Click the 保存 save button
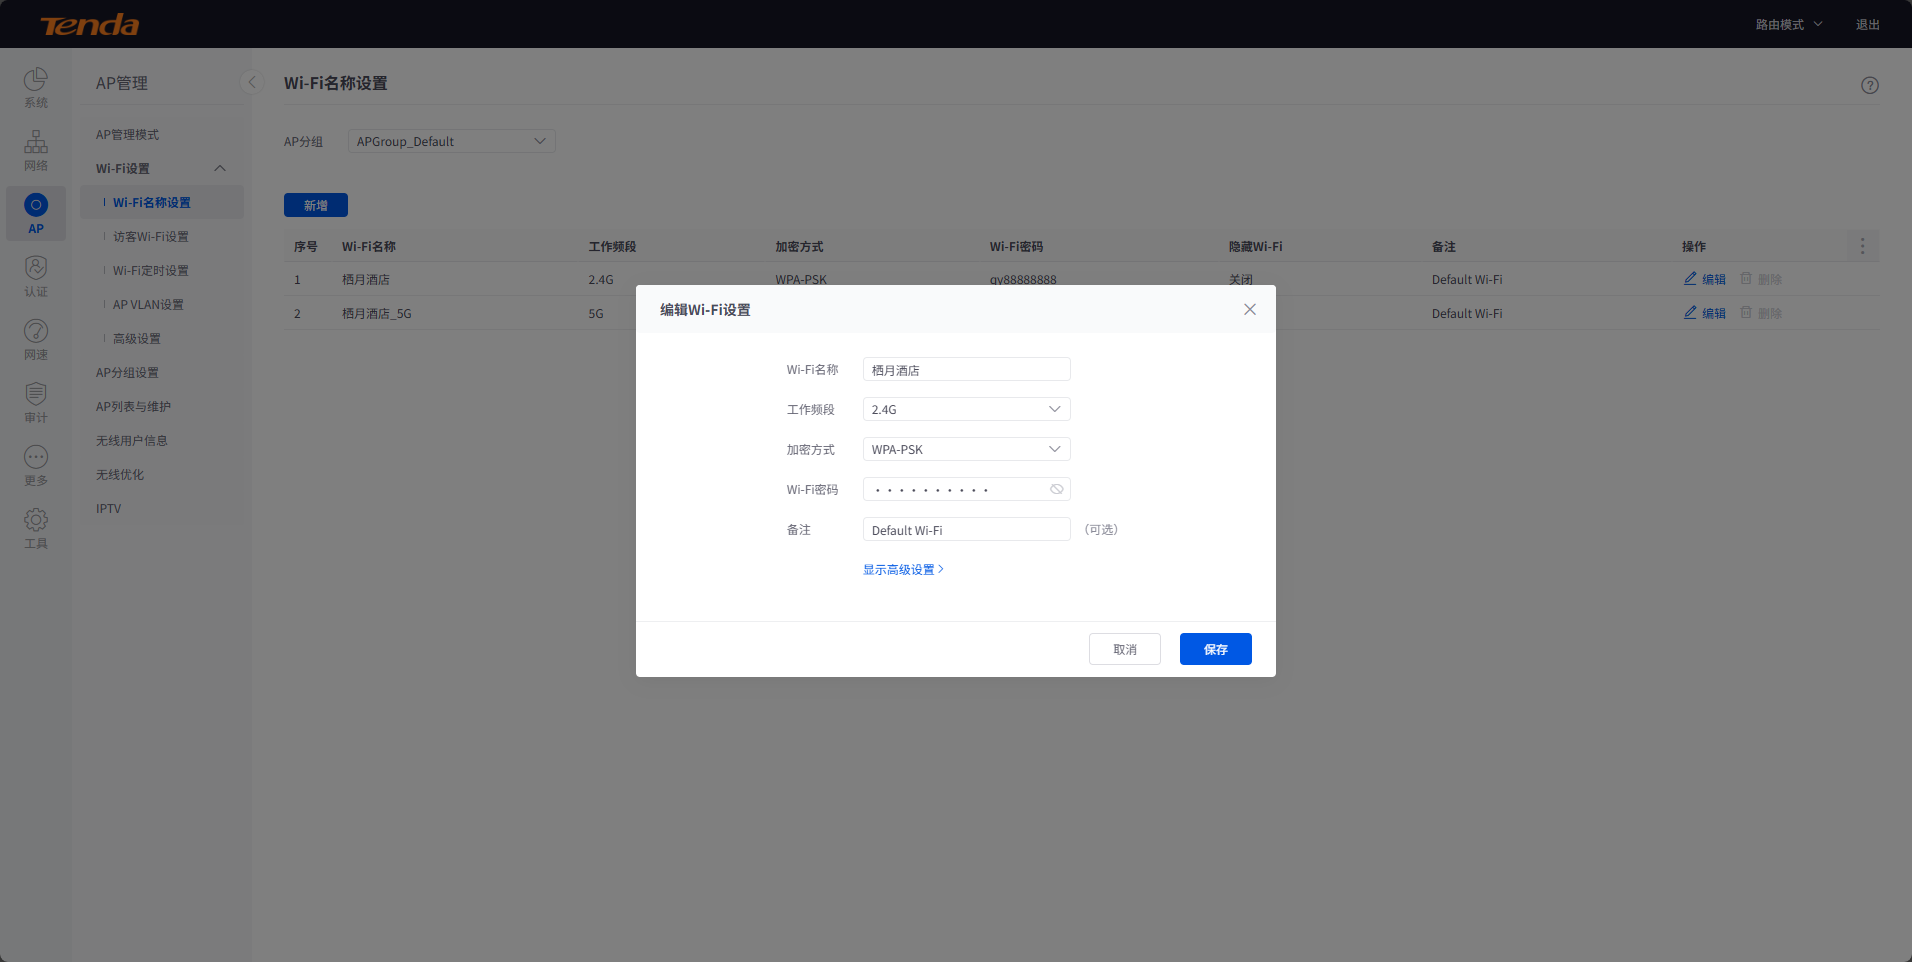Screen dimensions: 1912x962 point(1215,649)
